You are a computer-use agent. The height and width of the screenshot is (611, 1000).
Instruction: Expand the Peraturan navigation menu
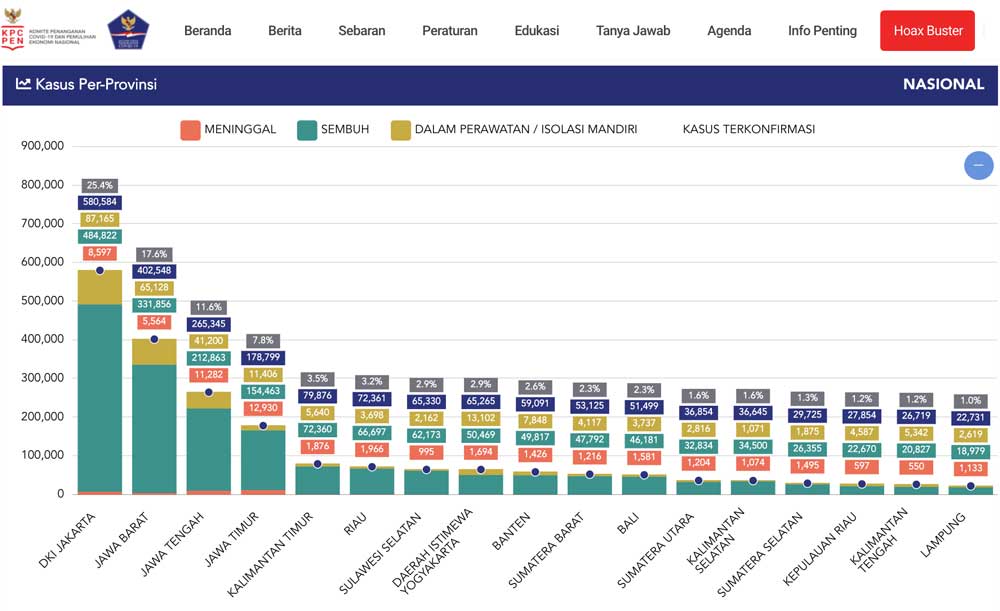pos(450,31)
